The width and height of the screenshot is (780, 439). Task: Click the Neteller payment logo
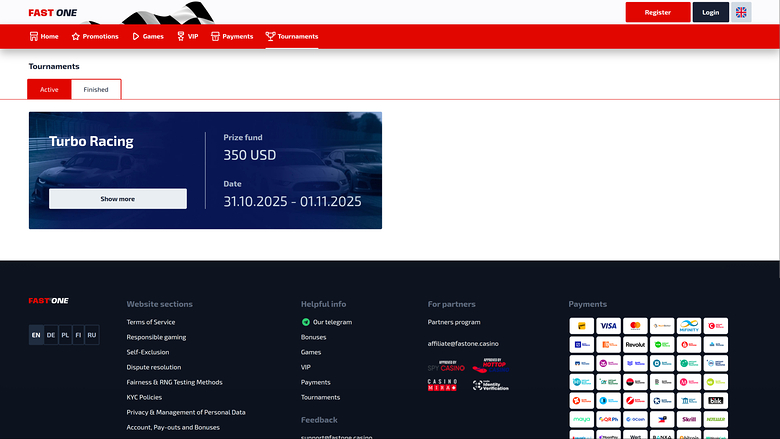[x=716, y=419]
